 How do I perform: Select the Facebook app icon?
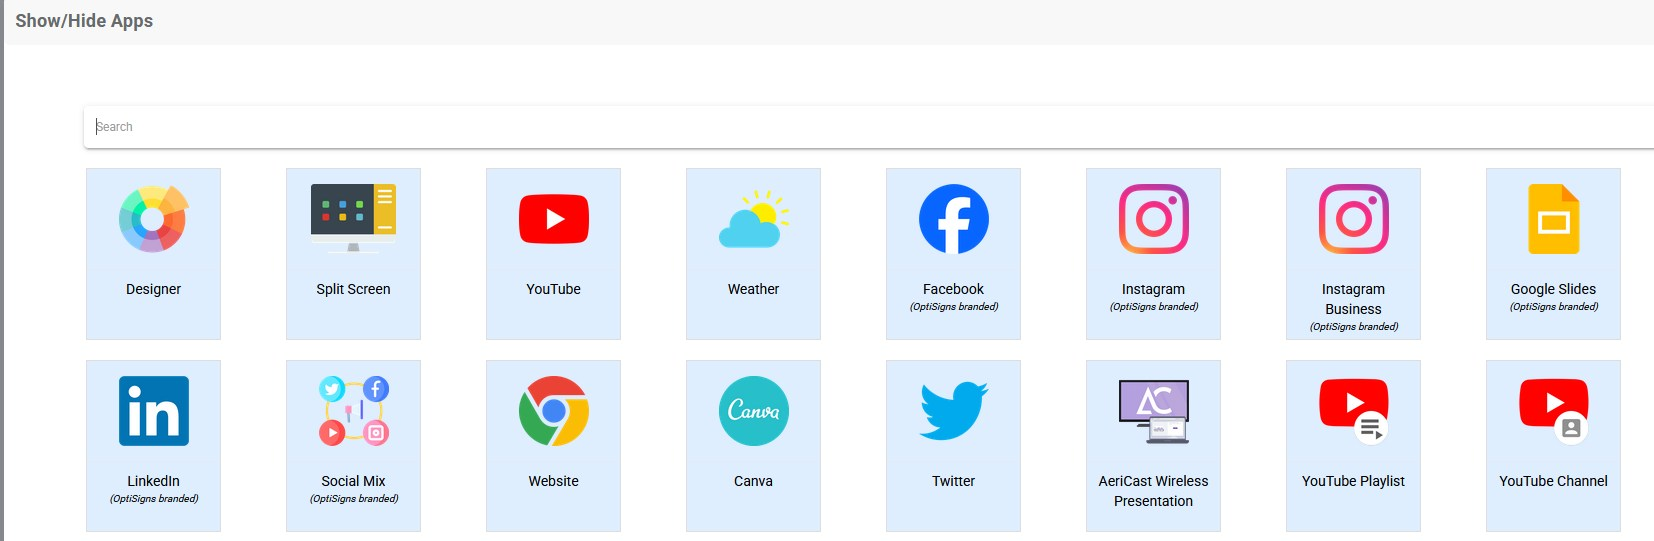[953, 219]
